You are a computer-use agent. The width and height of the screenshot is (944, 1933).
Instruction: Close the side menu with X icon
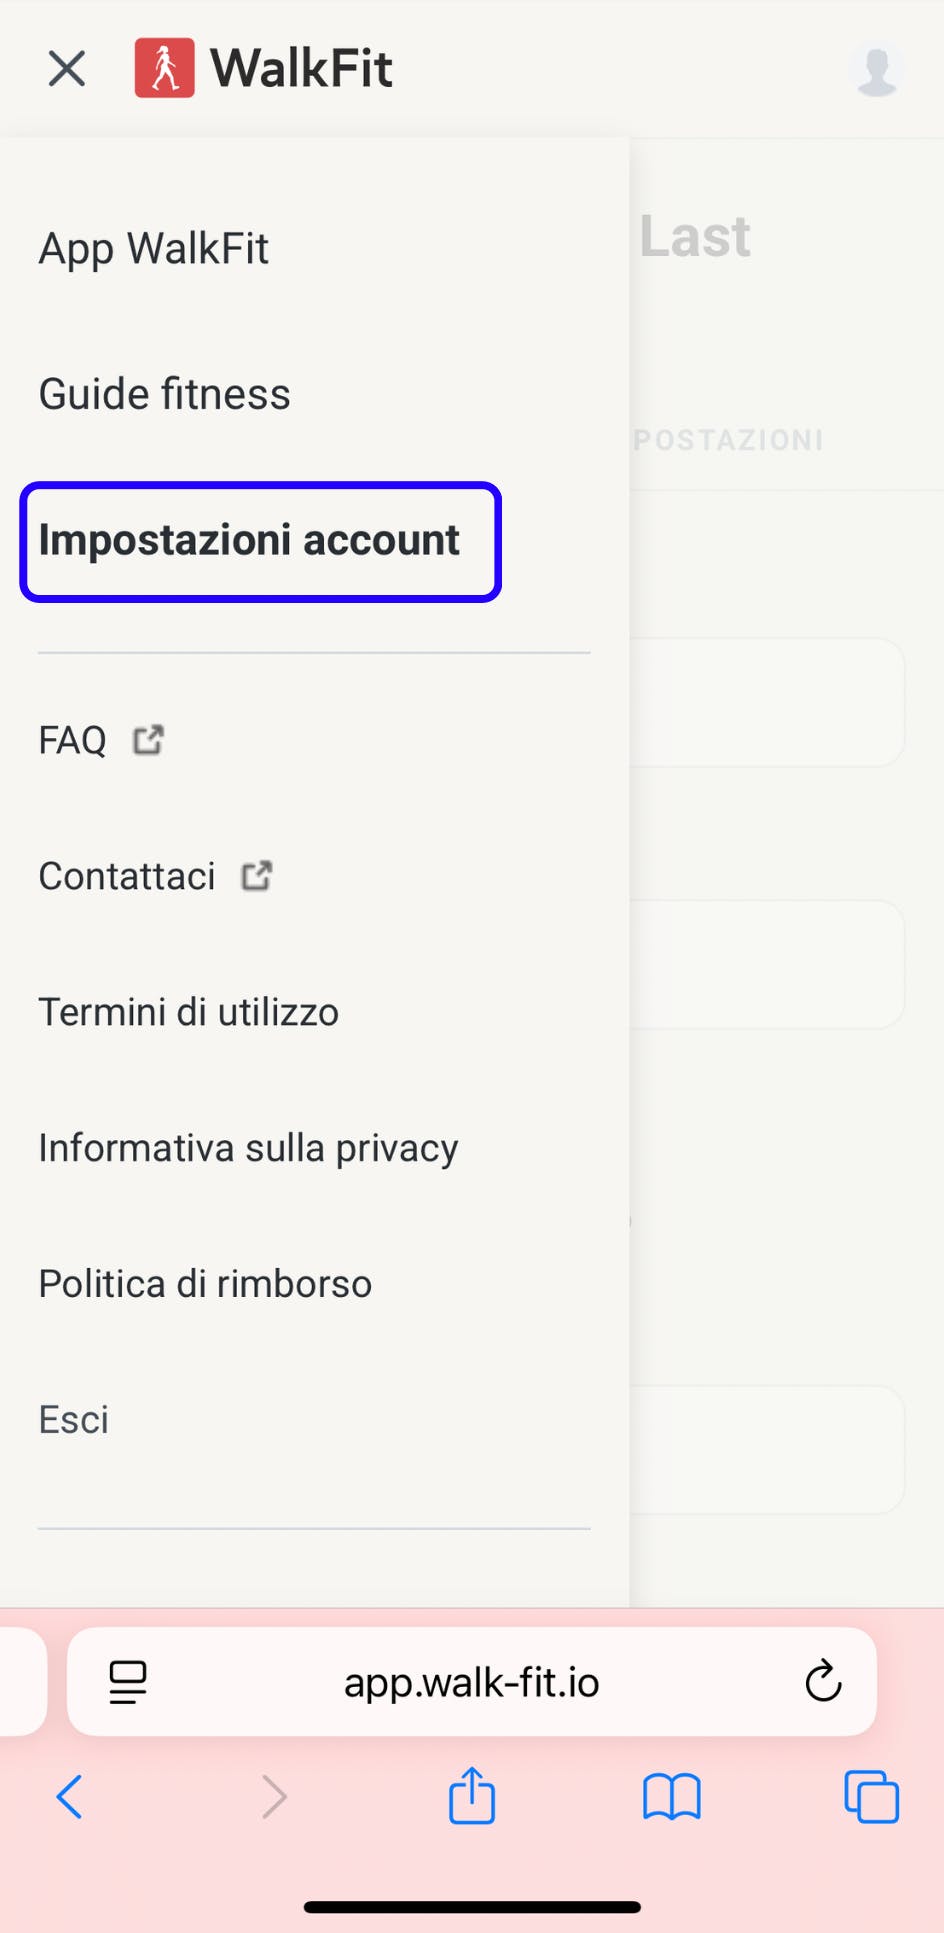click(67, 69)
